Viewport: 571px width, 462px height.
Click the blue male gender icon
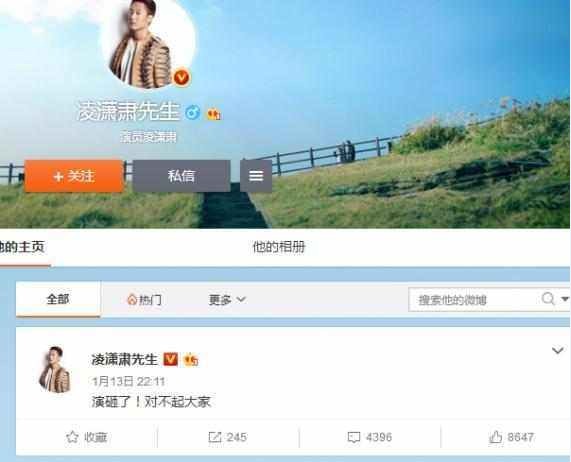[x=193, y=112]
